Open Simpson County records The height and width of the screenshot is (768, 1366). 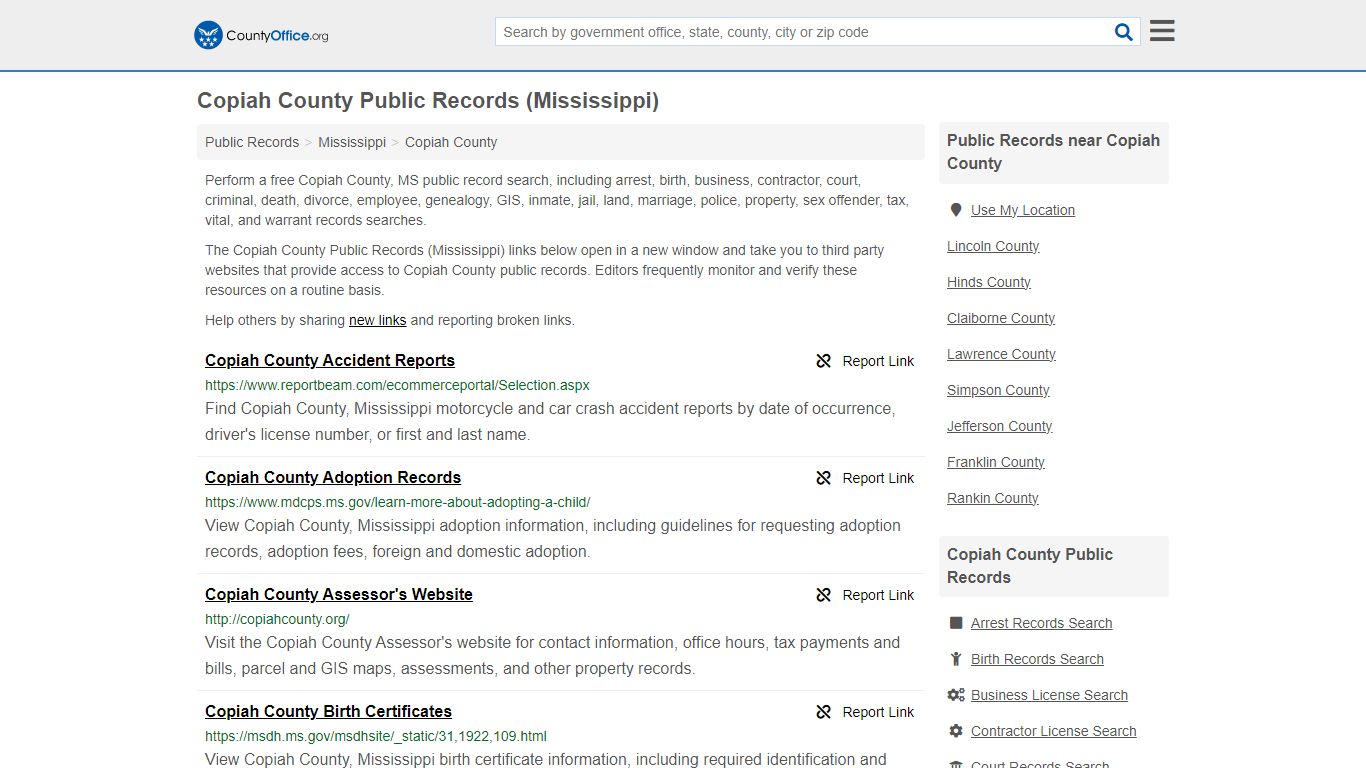[998, 390]
